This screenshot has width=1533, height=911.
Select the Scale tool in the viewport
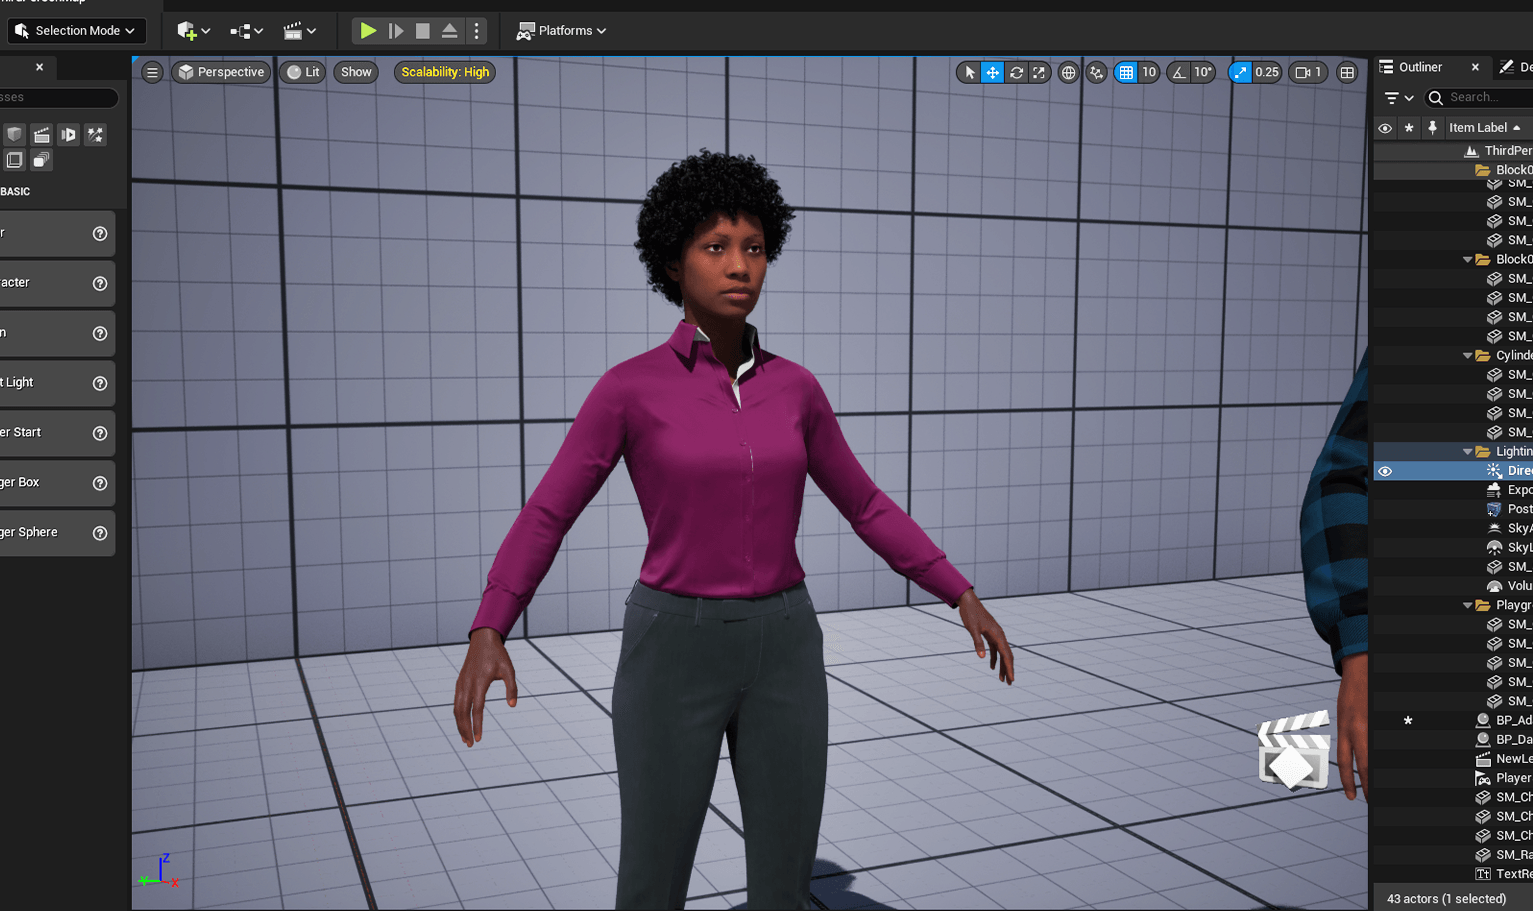pyautogui.click(x=1039, y=72)
